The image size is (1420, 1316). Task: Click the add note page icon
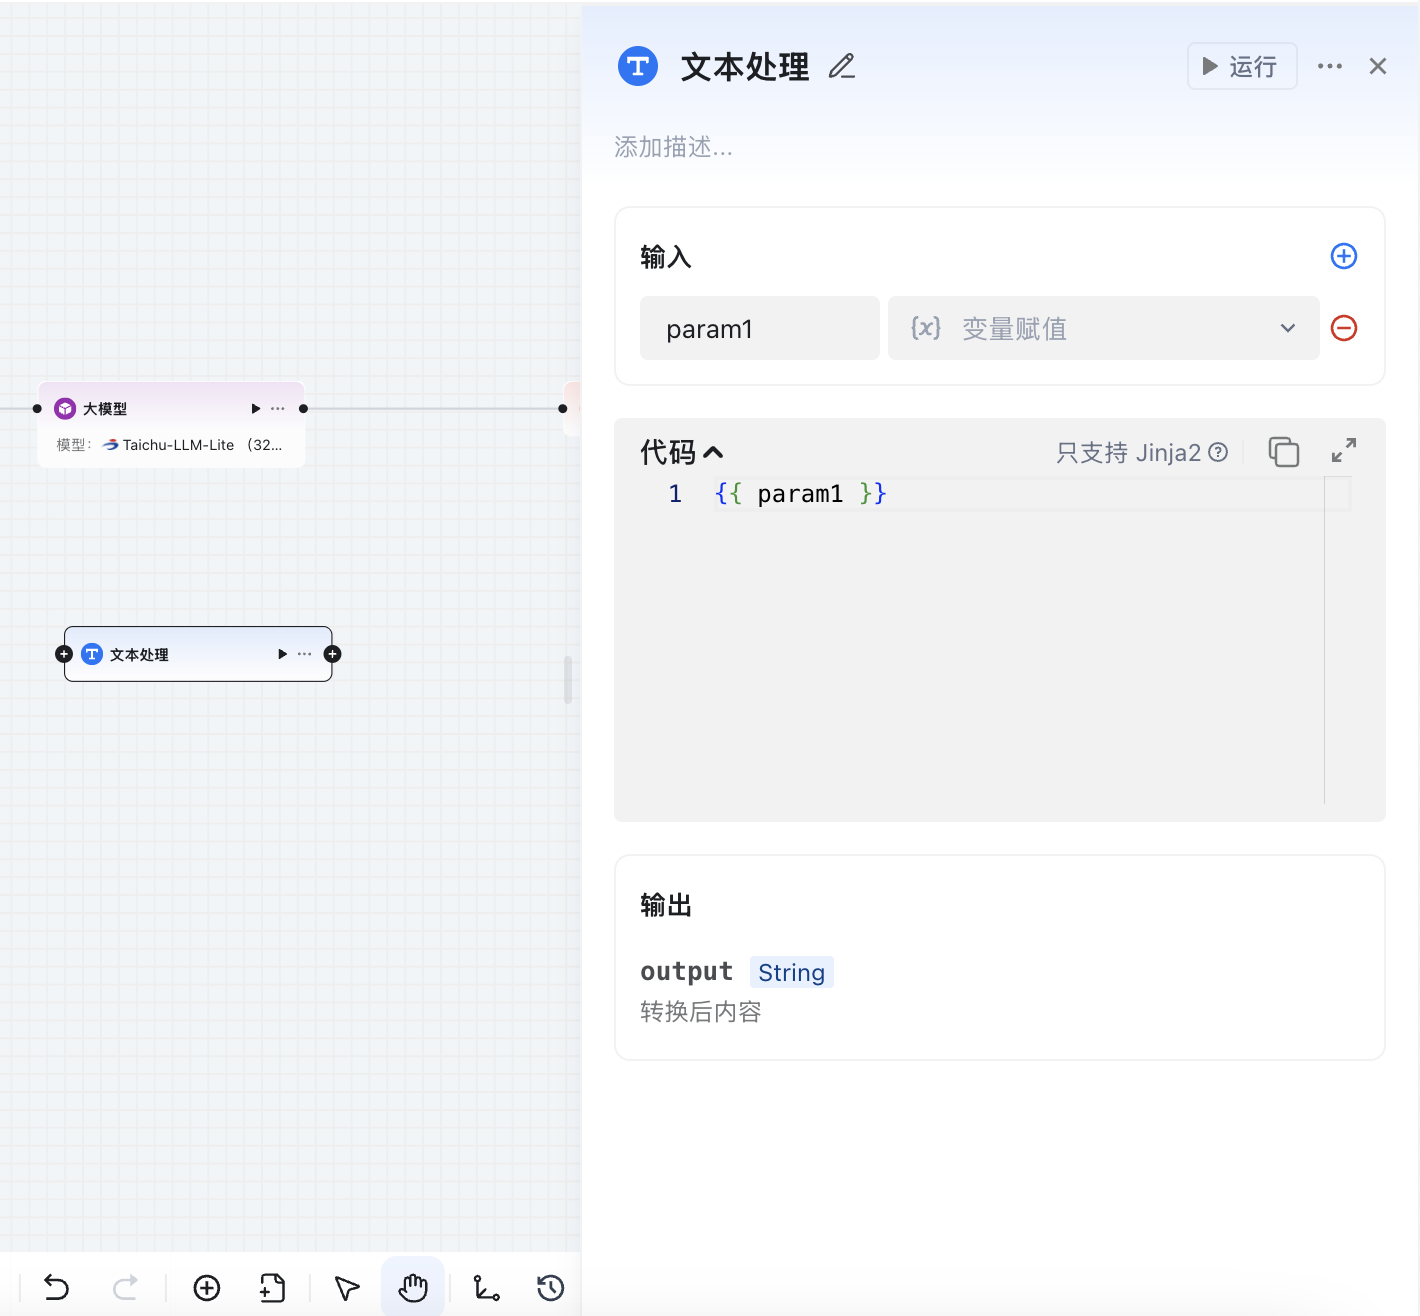[x=272, y=1287]
